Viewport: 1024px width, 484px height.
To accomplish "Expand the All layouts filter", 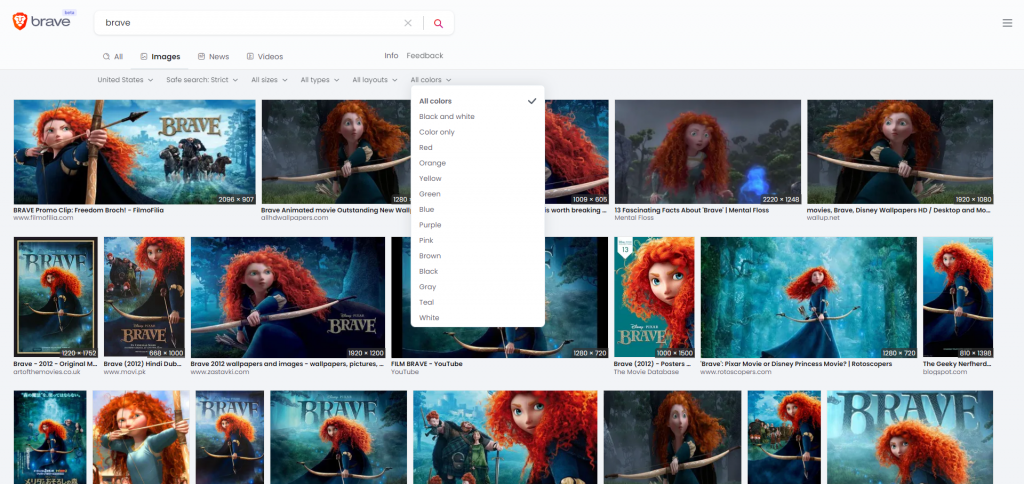I will pos(374,80).
